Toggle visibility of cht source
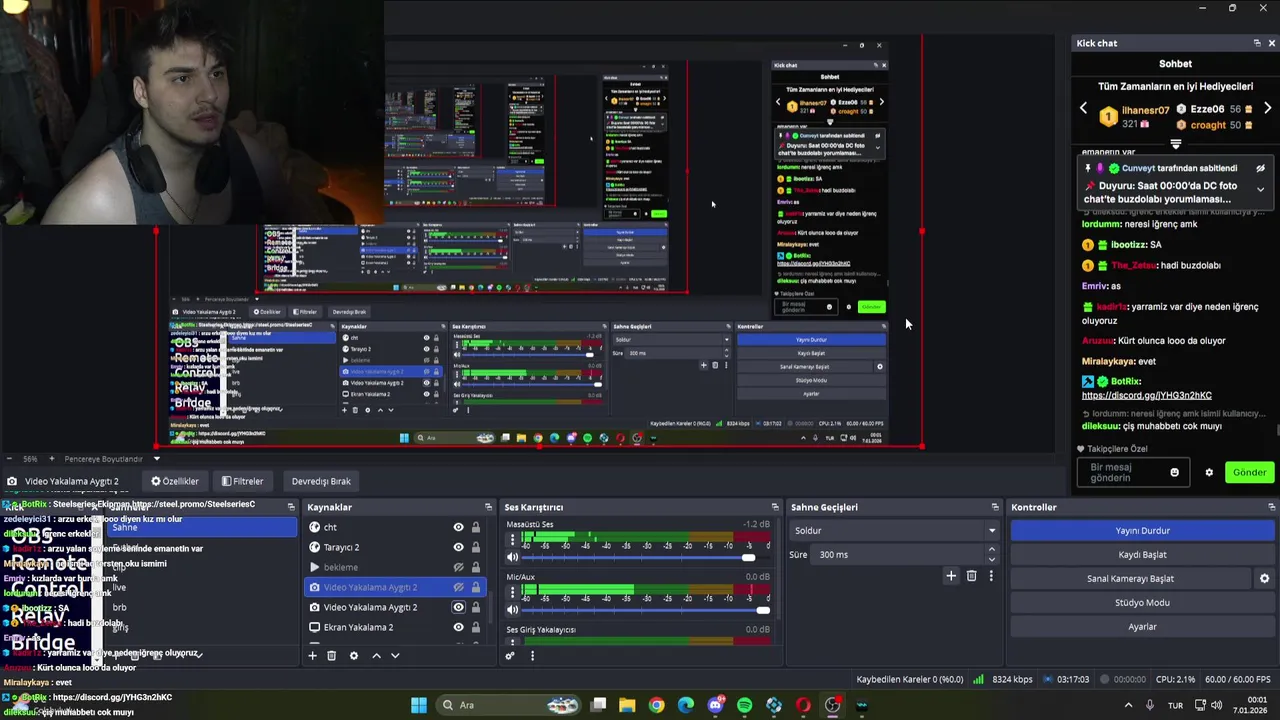Viewport: 1280px width, 720px height. (458, 528)
